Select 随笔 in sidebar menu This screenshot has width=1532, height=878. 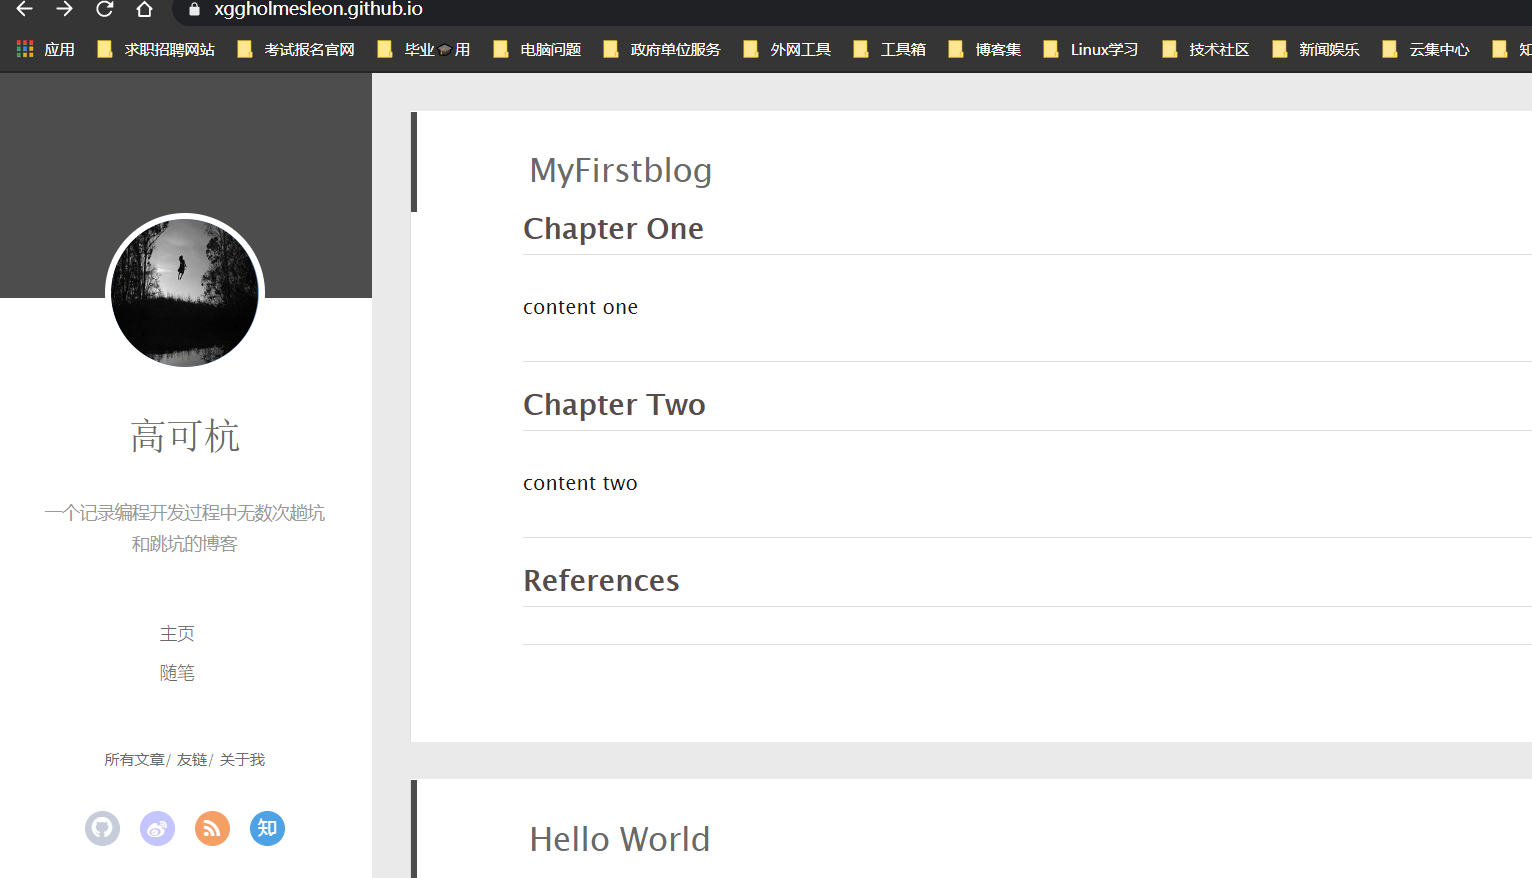click(177, 673)
